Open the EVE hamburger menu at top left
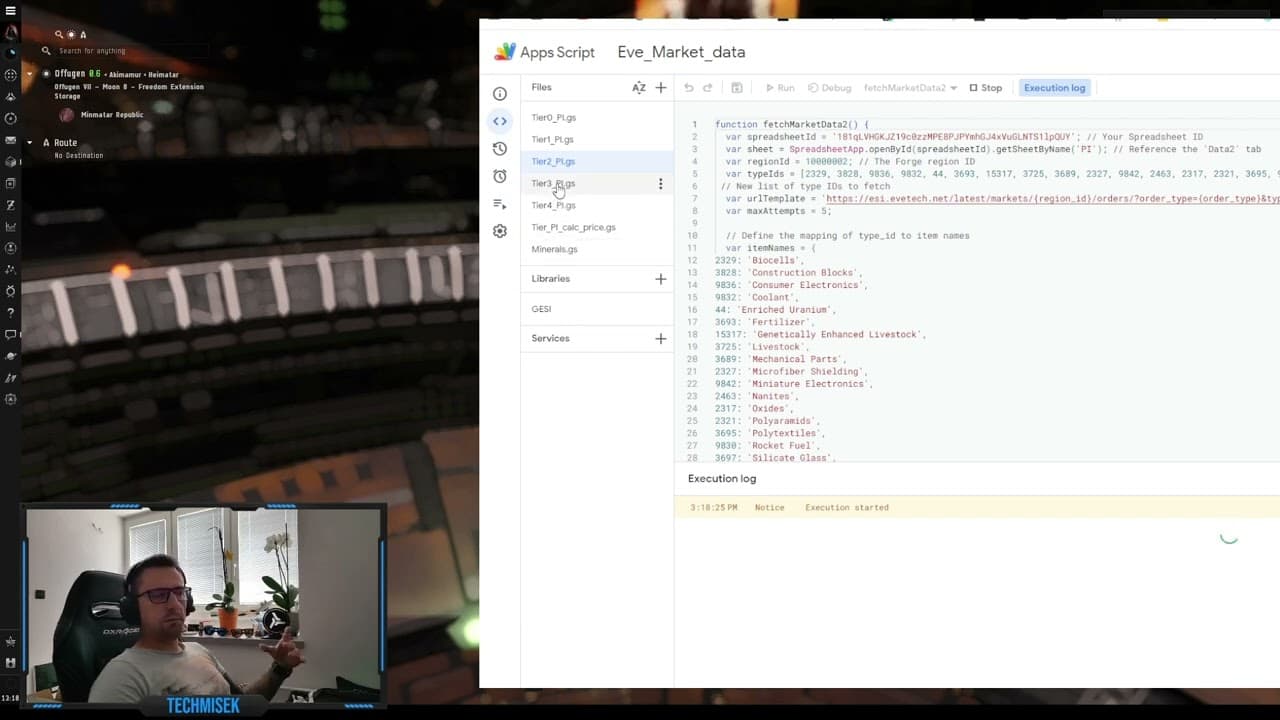This screenshot has height=720, width=1280. click(x=11, y=11)
